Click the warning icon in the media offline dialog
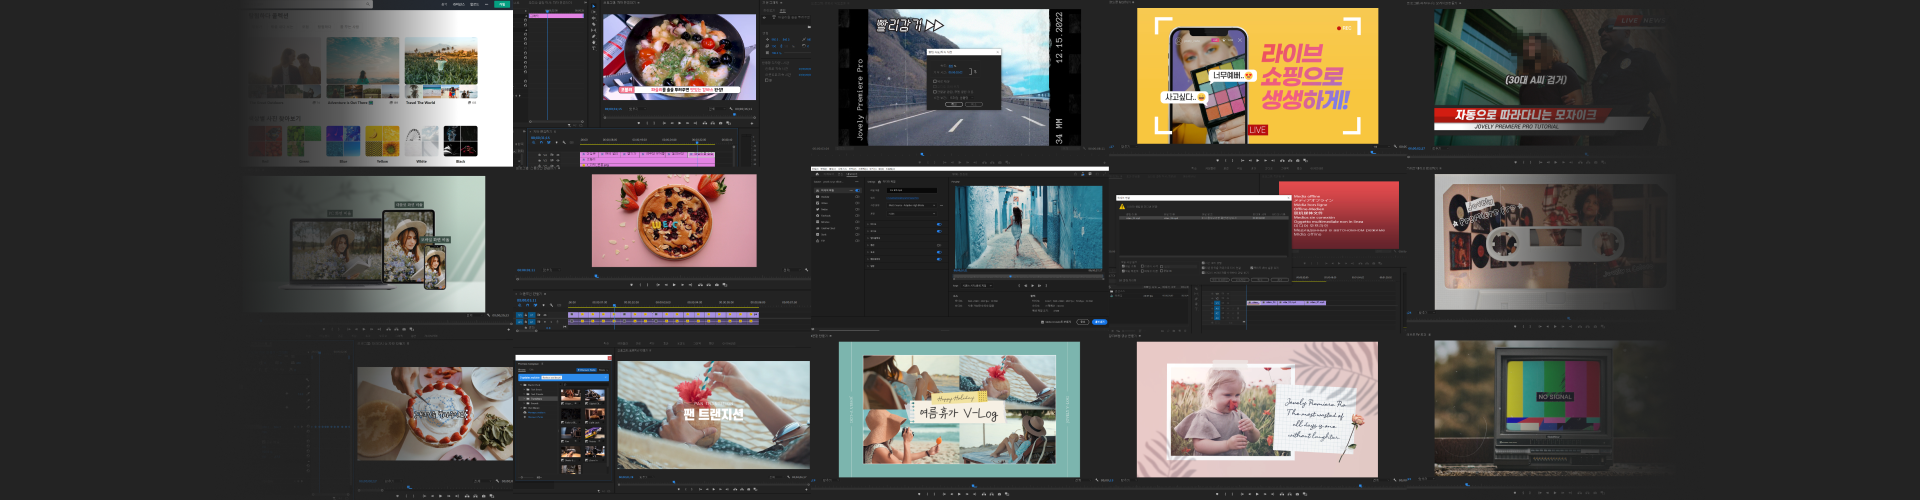1920x500 pixels. (1122, 207)
